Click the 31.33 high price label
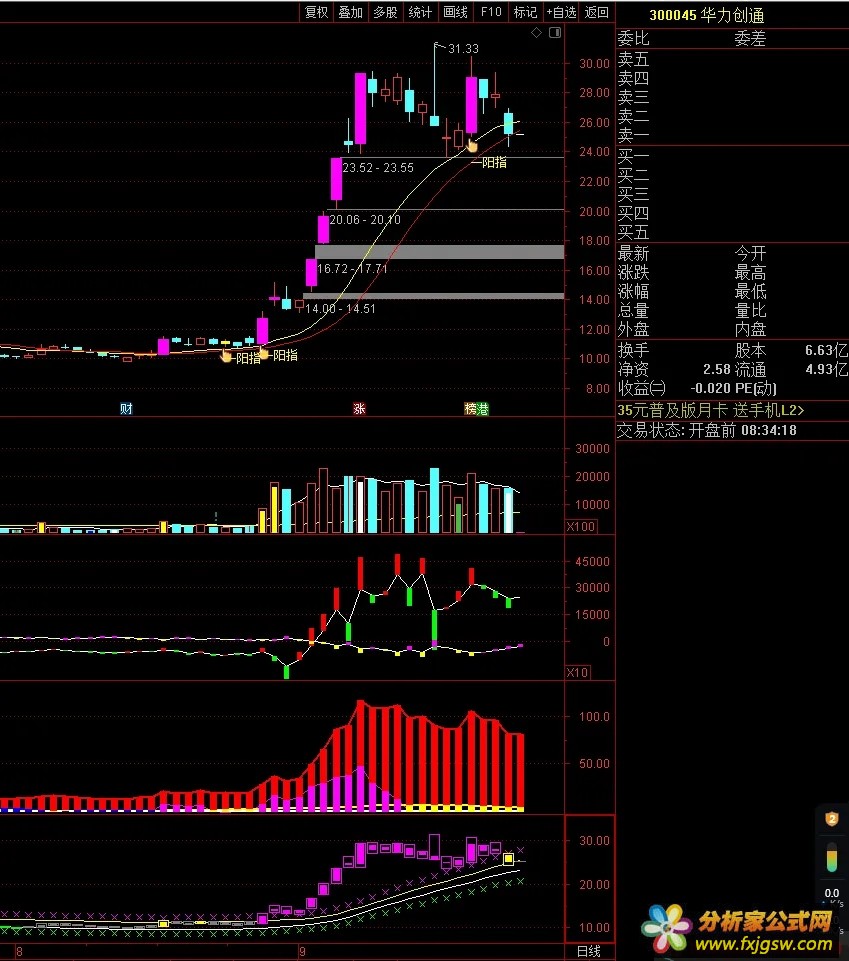The width and height of the screenshot is (849, 961). [x=463, y=48]
